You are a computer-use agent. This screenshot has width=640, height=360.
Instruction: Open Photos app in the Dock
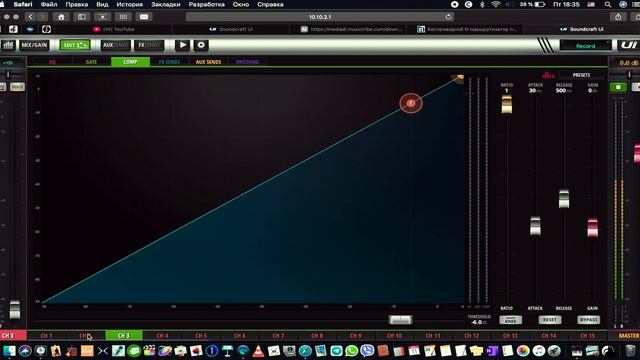point(523,351)
